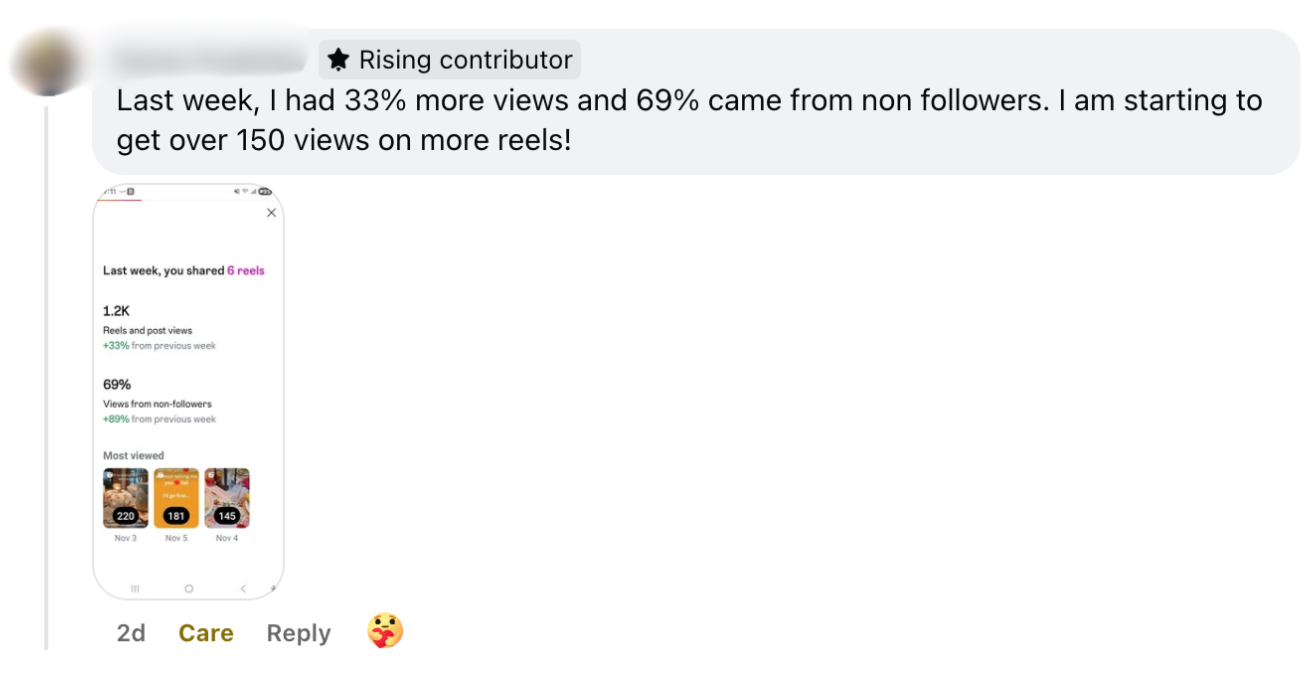1316x682 pixels.
Task: Click the 69% views from non-followers stat
Action: coord(117,384)
